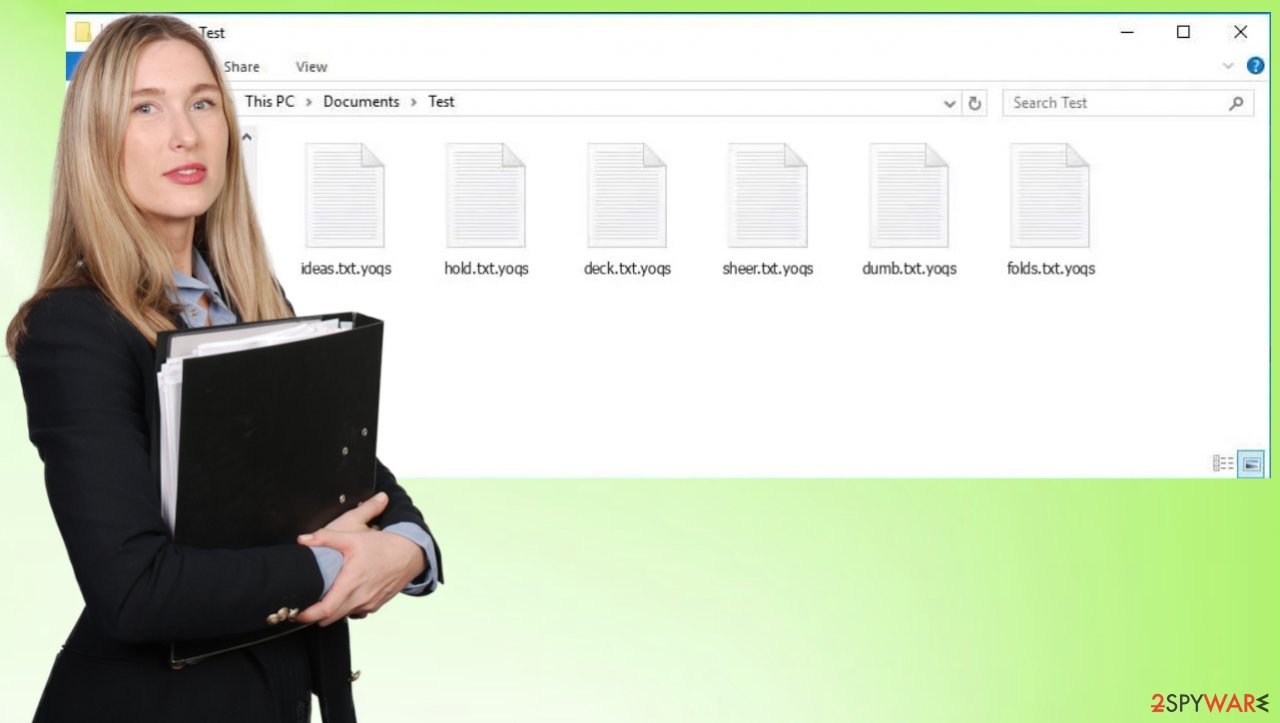Click the dumb.txt.yoqs file name
Screen dimensions: 1280x723
click(909, 269)
